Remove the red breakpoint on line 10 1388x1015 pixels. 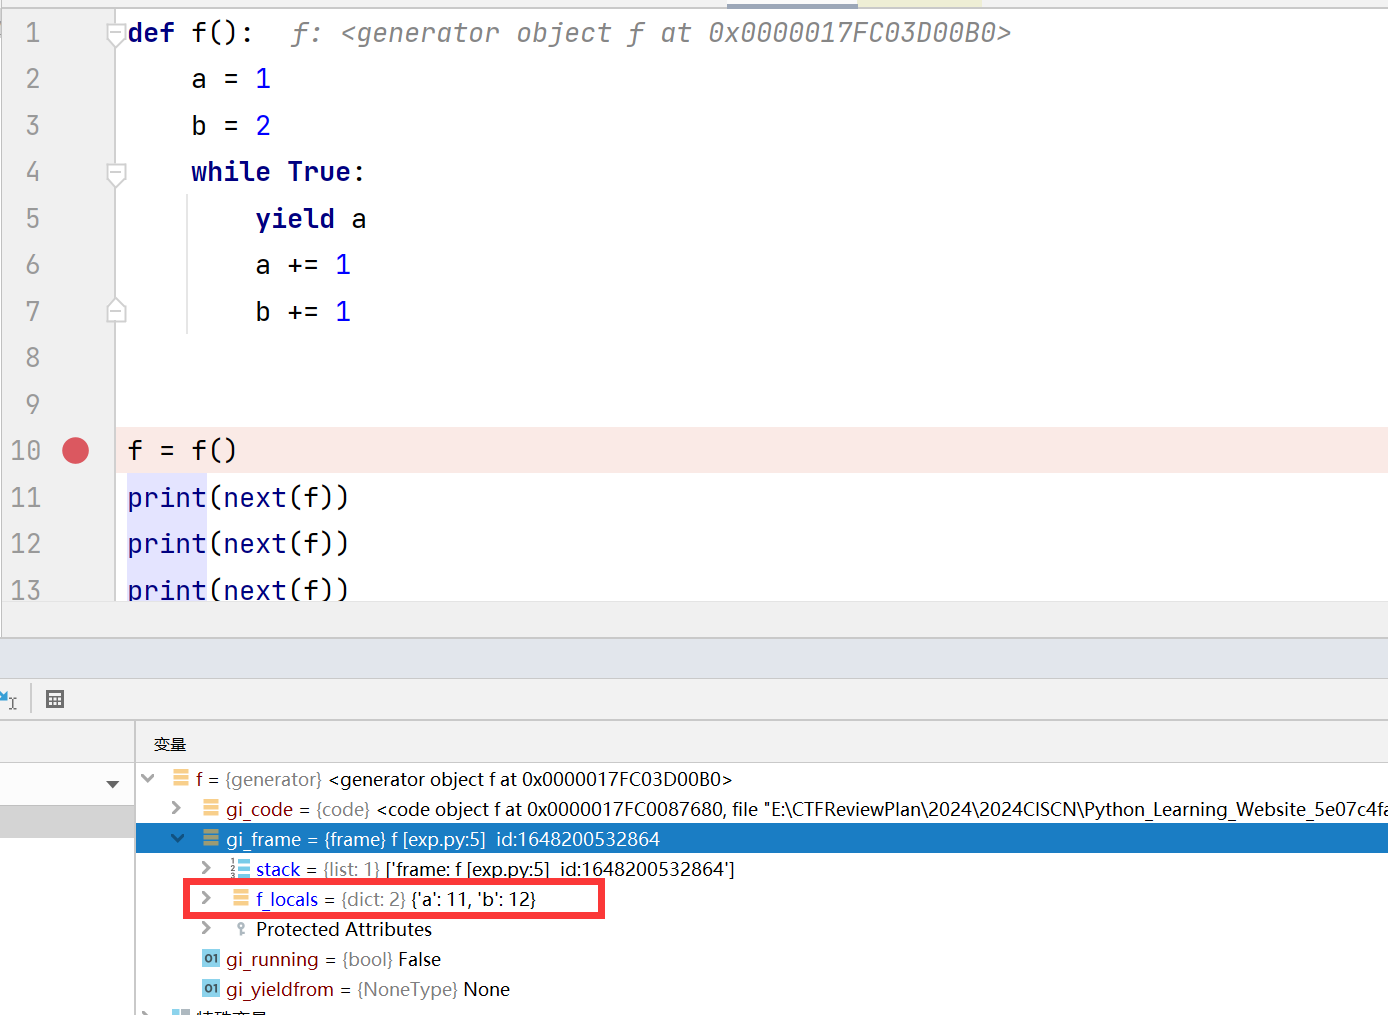point(75,451)
